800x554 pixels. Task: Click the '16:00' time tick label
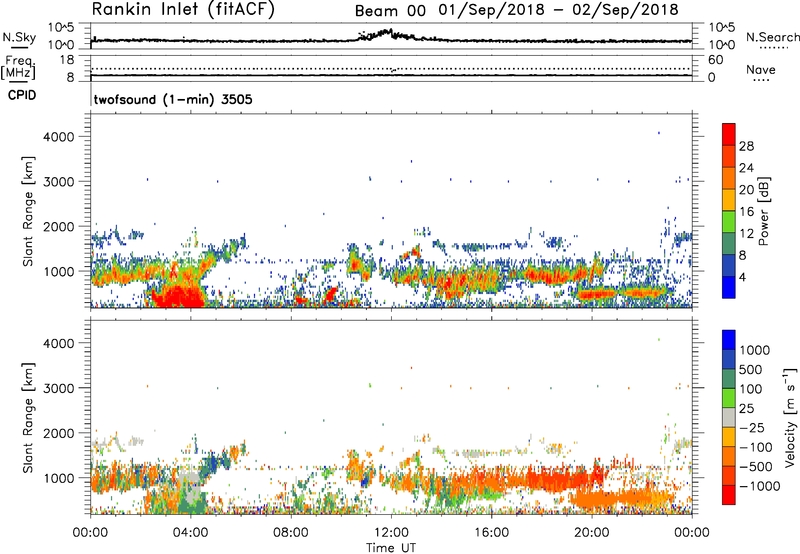(x=491, y=533)
